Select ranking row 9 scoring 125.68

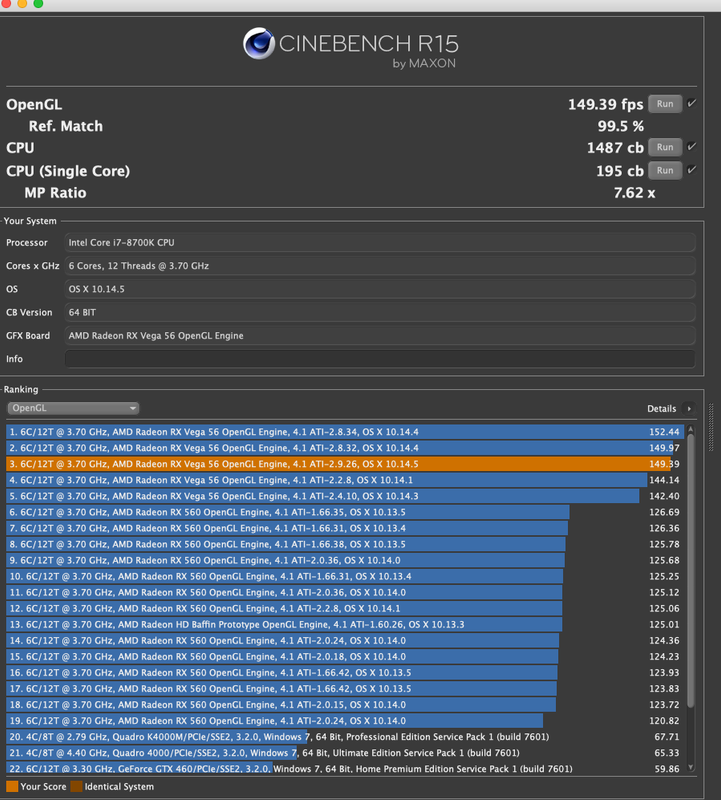coord(345,561)
